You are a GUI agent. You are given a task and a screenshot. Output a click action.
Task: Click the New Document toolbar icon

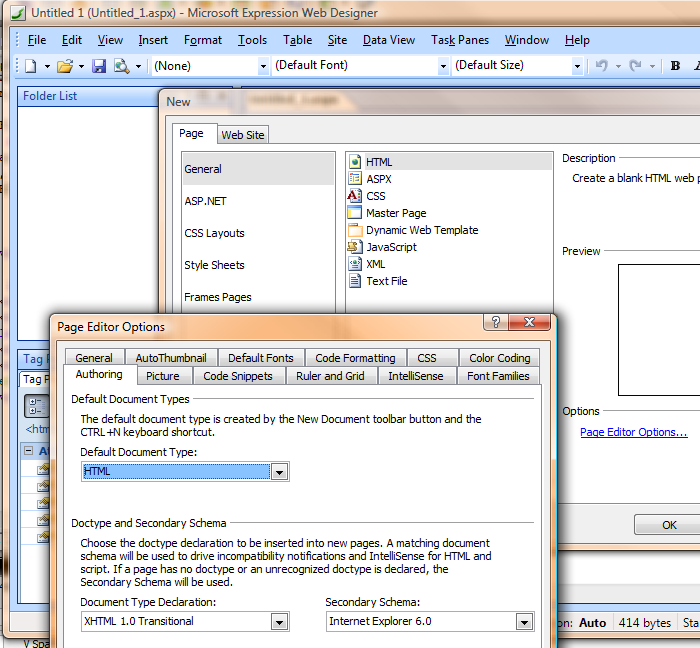[x=30, y=66]
